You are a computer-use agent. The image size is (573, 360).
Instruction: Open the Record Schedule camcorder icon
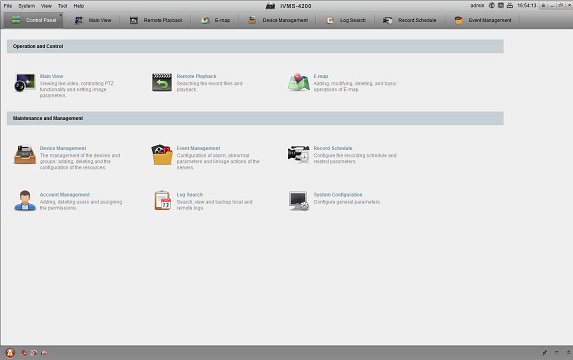pos(299,154)
